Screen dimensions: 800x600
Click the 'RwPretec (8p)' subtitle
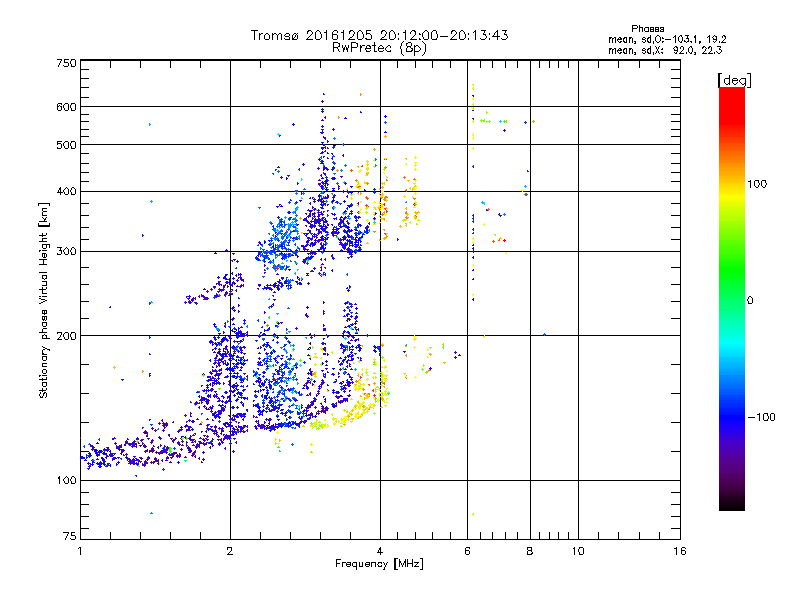tap(379, 48)
